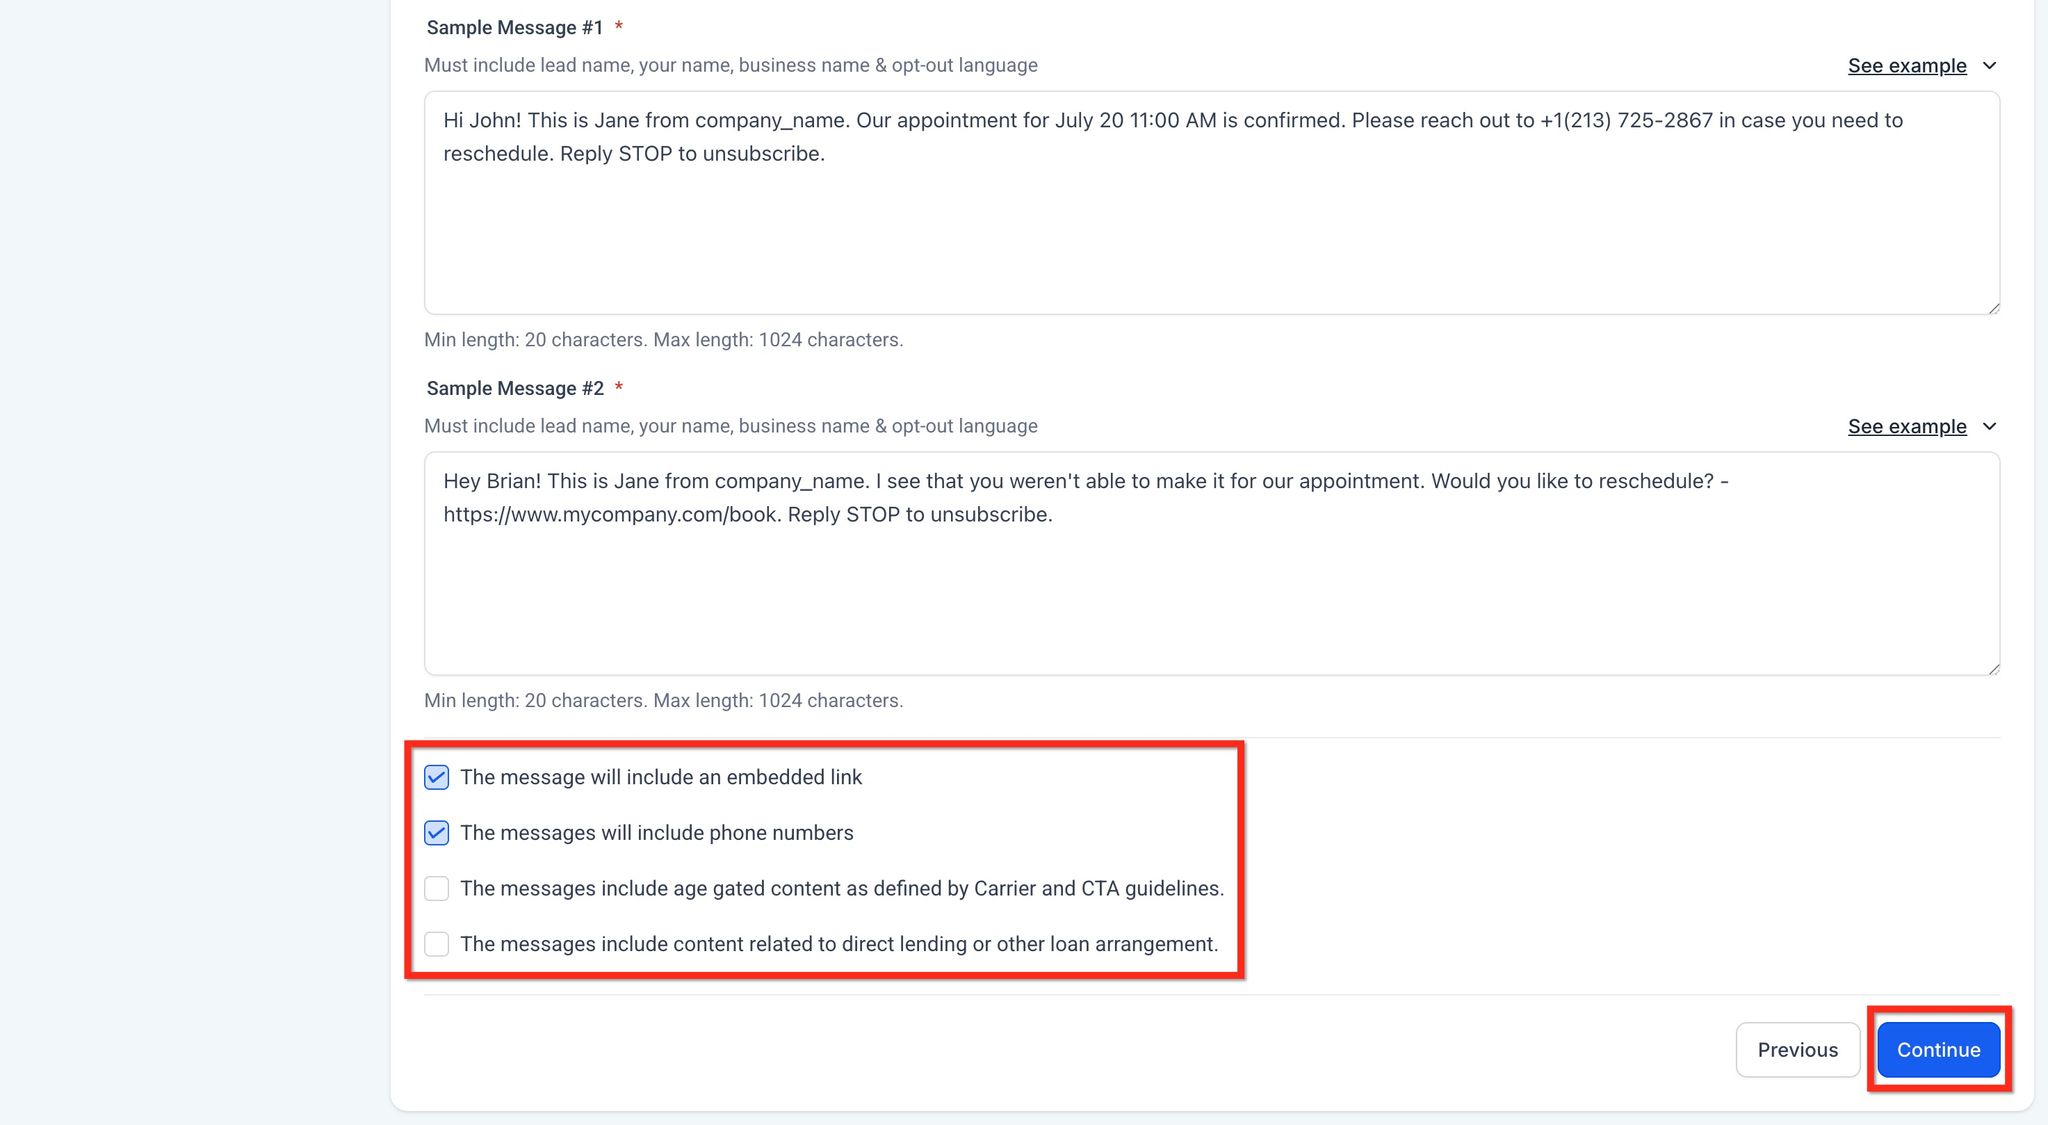The height and width of the screenshot is (1125, 2048).
Task: Go back with the Previous button
Action: [1797, 1050]
